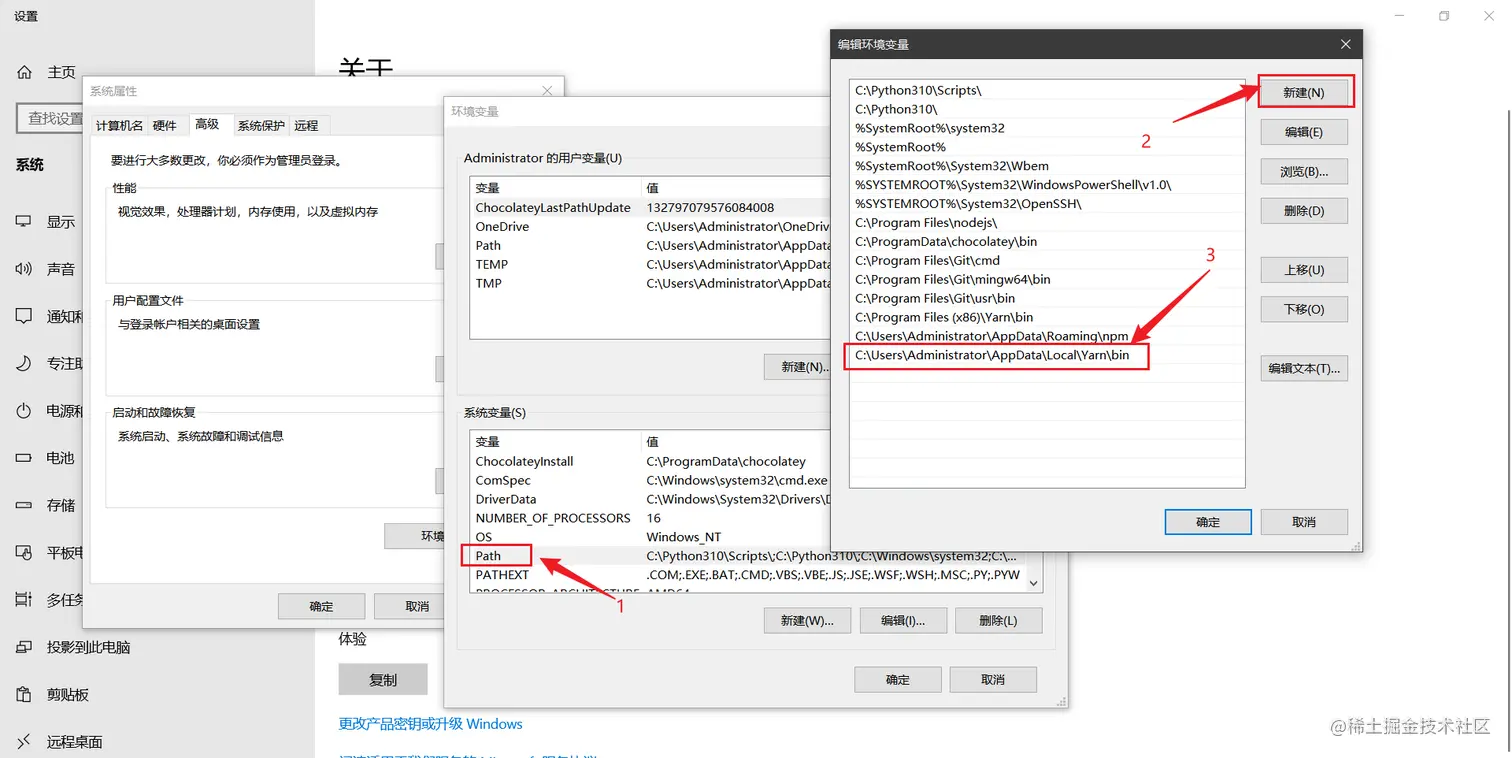This screenshot has width=1512, height=758.
Task: Select the Git\usr\bin path entry
Action: pos(1047,298)
